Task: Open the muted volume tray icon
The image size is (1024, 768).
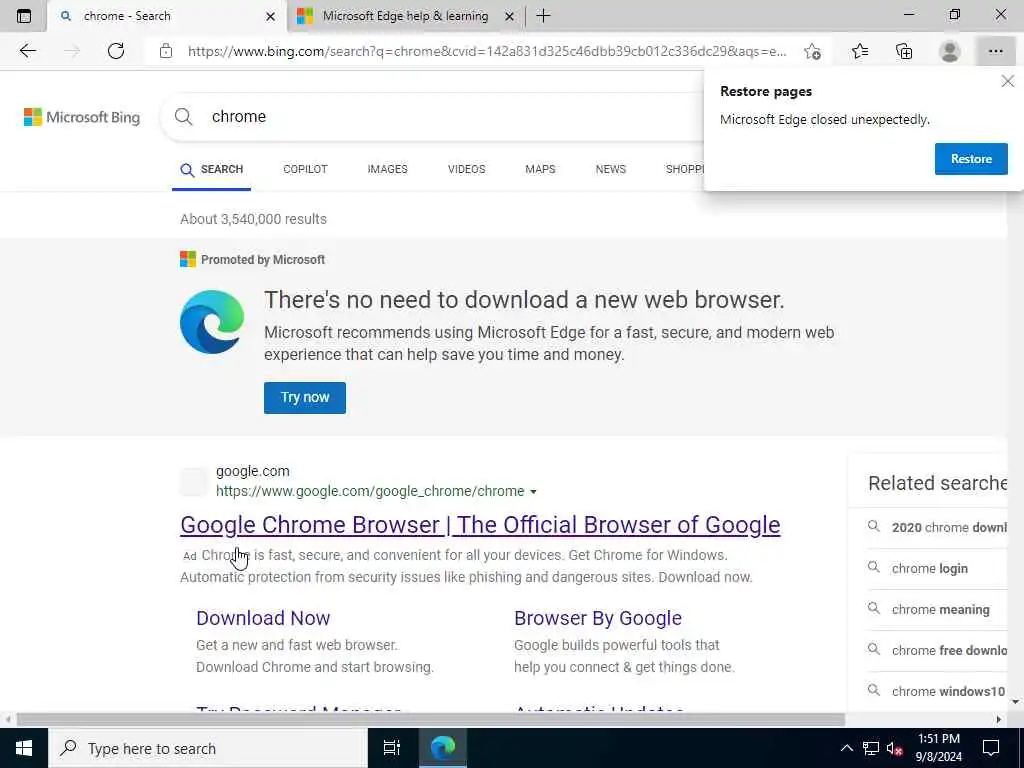Action: [894, 748]
